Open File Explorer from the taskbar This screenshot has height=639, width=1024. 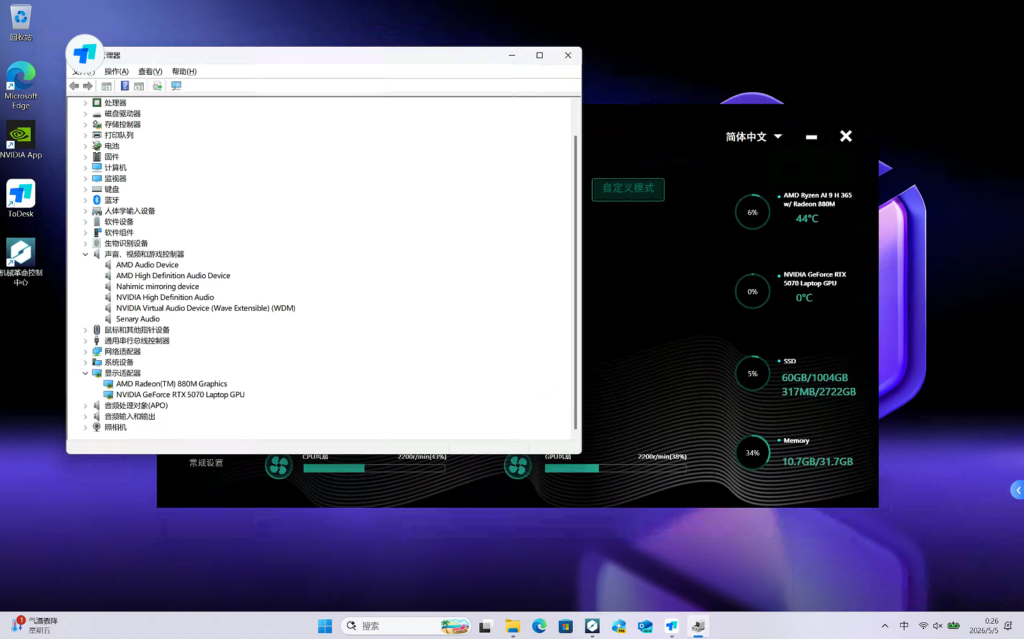coord(513,626)
